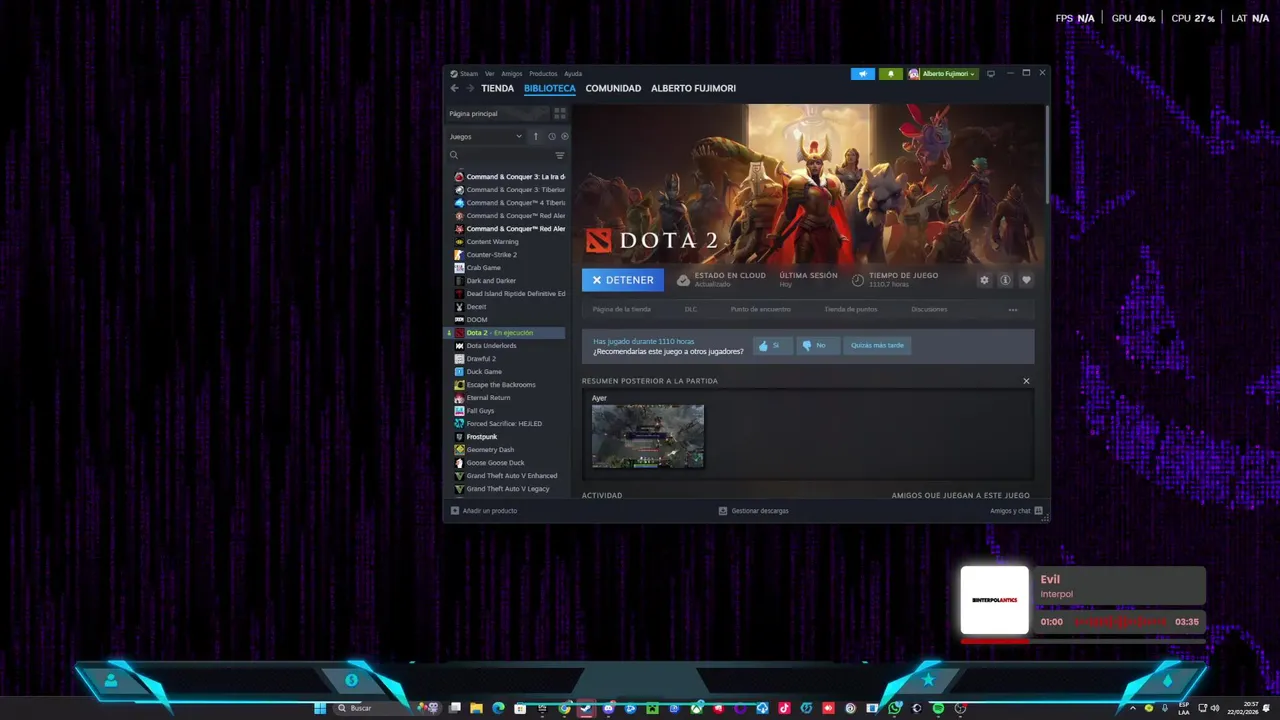Click the Evil album art thumbnail

994,600
